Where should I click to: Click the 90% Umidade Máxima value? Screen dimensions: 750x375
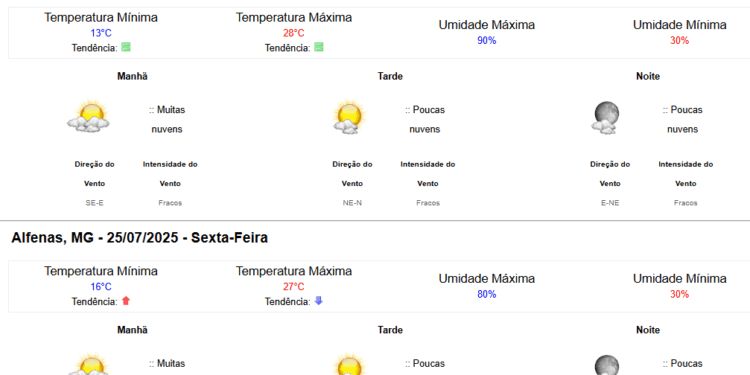(x=486, y=41)
